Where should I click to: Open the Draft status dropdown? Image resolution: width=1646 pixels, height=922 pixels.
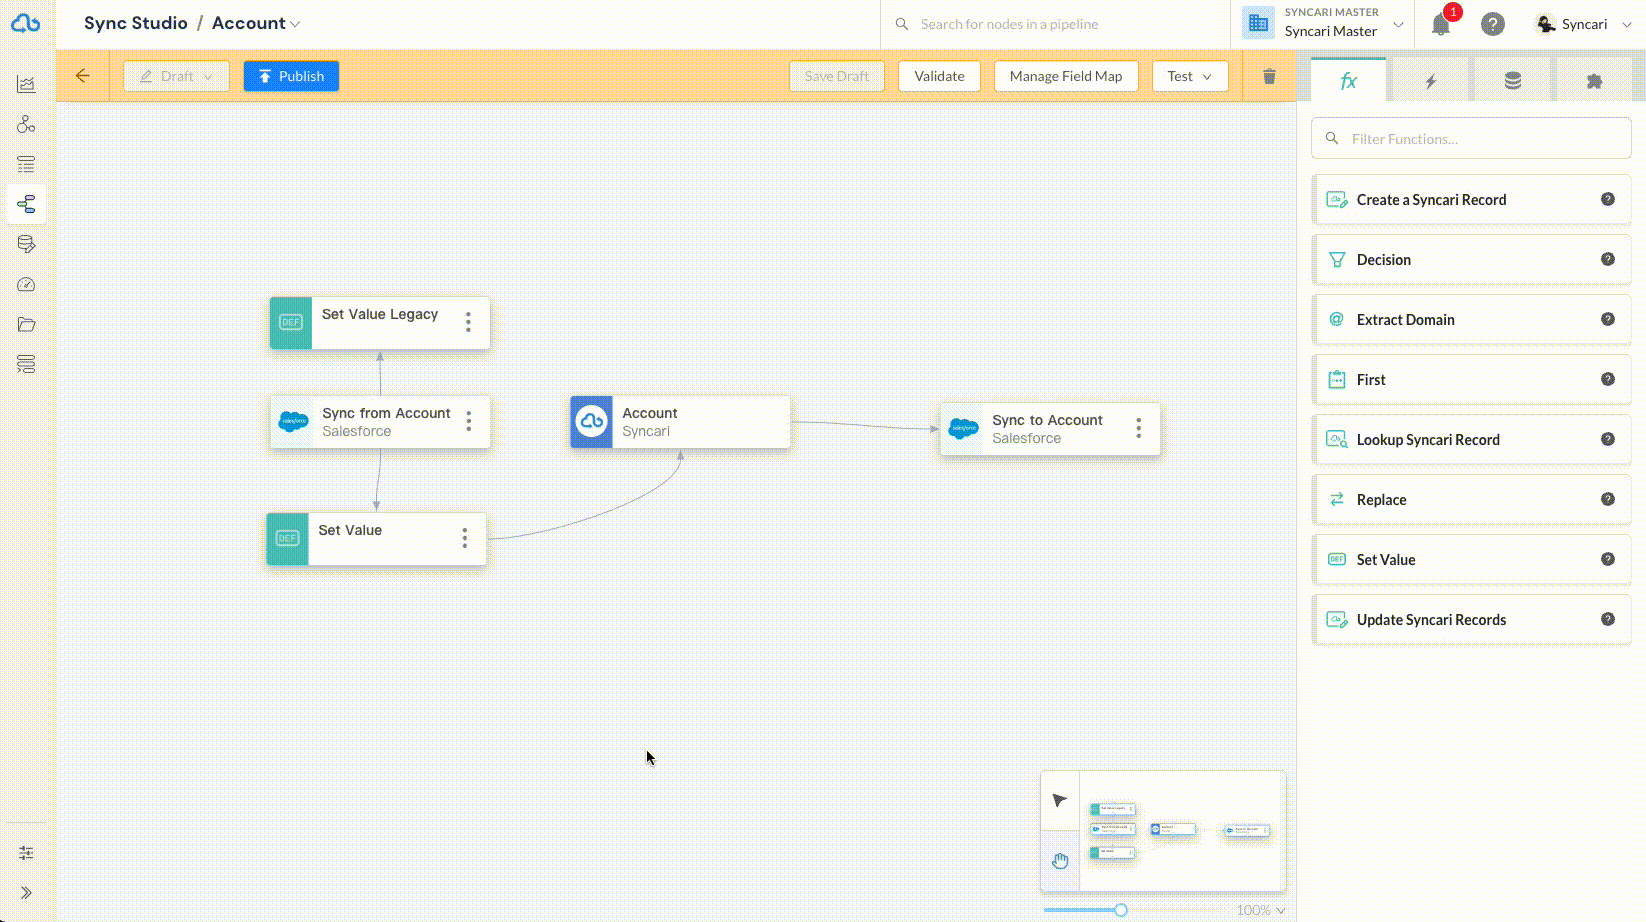click(176, 76)
